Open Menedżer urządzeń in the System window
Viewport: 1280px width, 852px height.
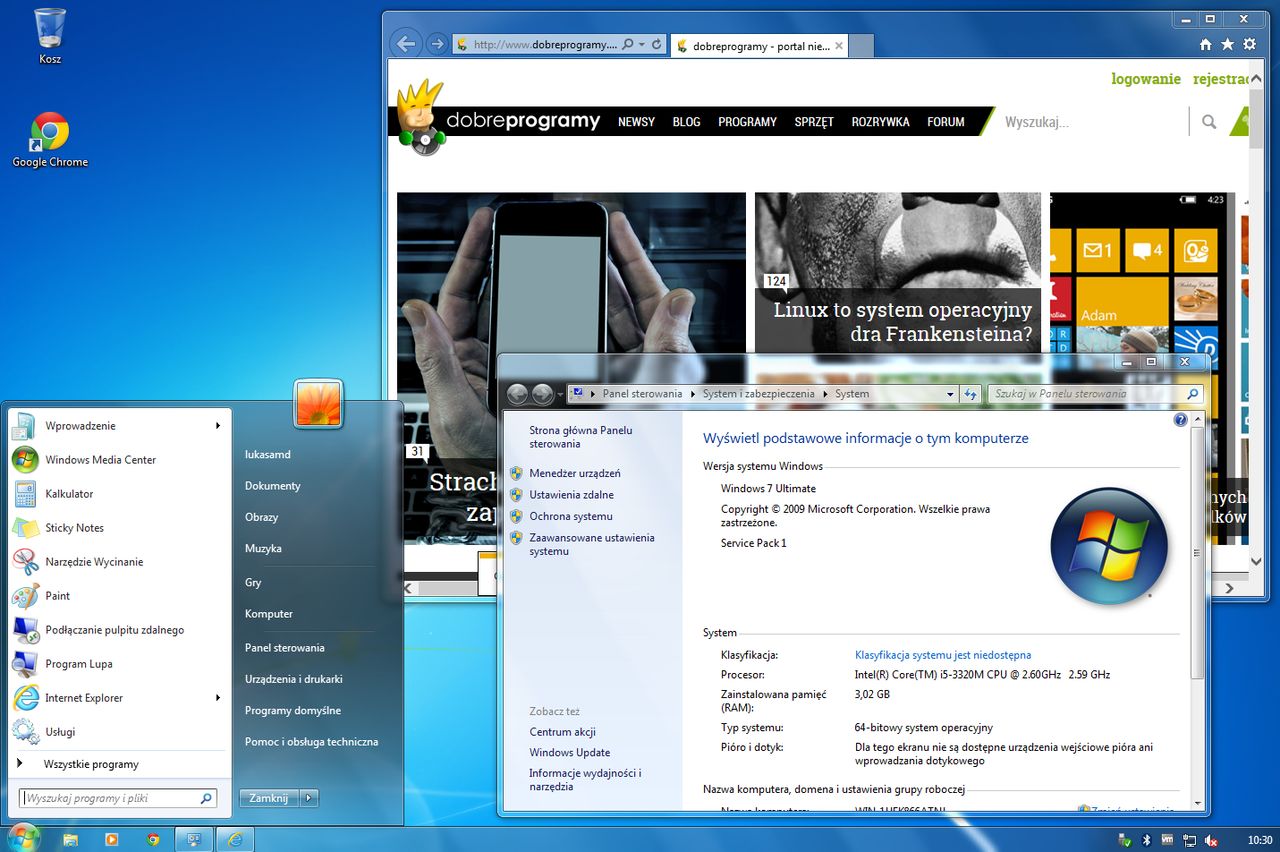click(575, 473)
